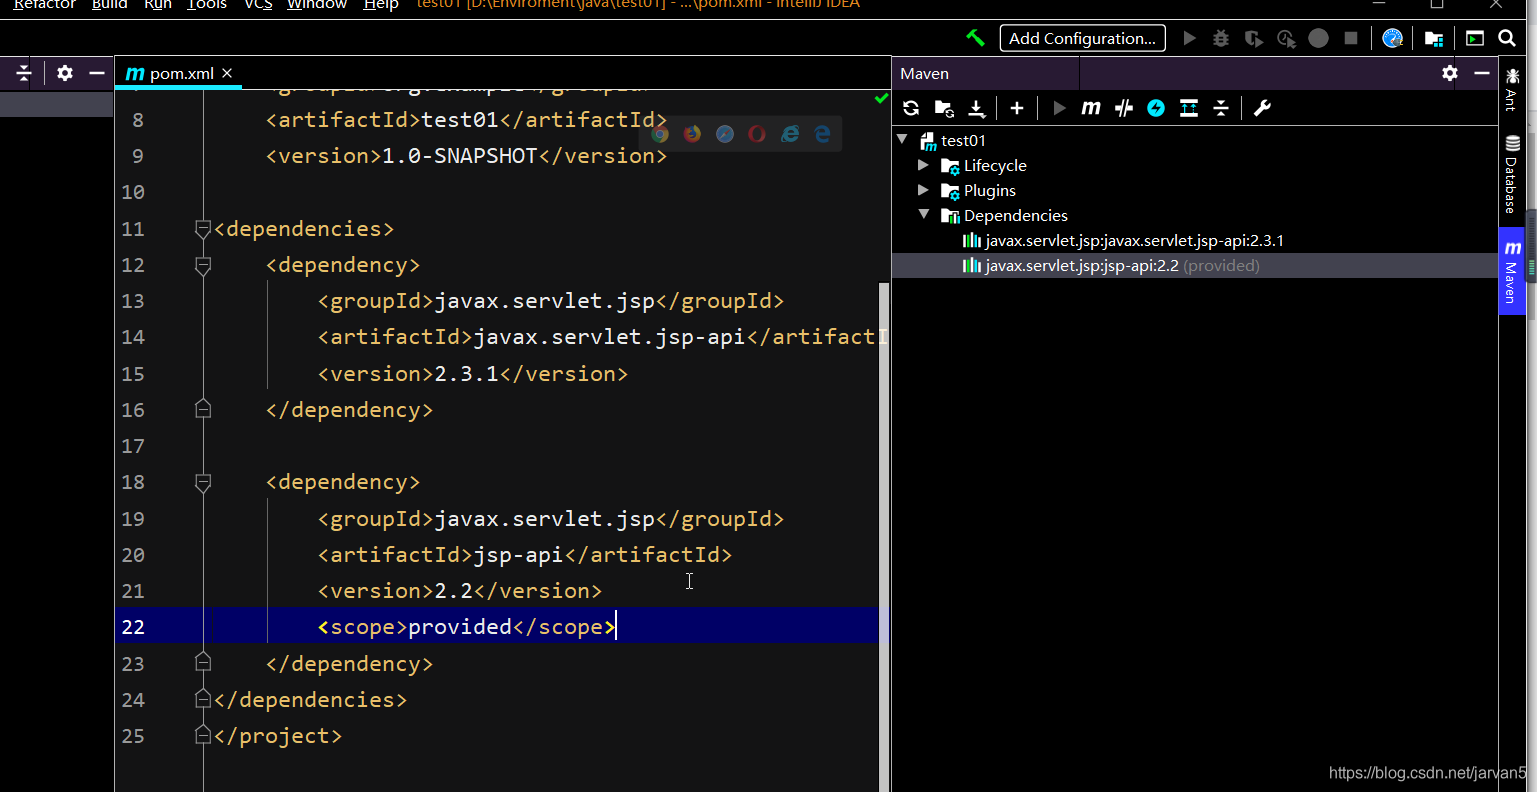Click collapse icon in left Project panel
This screenshot has height=792, width=1537.
(x=24, y=73)
